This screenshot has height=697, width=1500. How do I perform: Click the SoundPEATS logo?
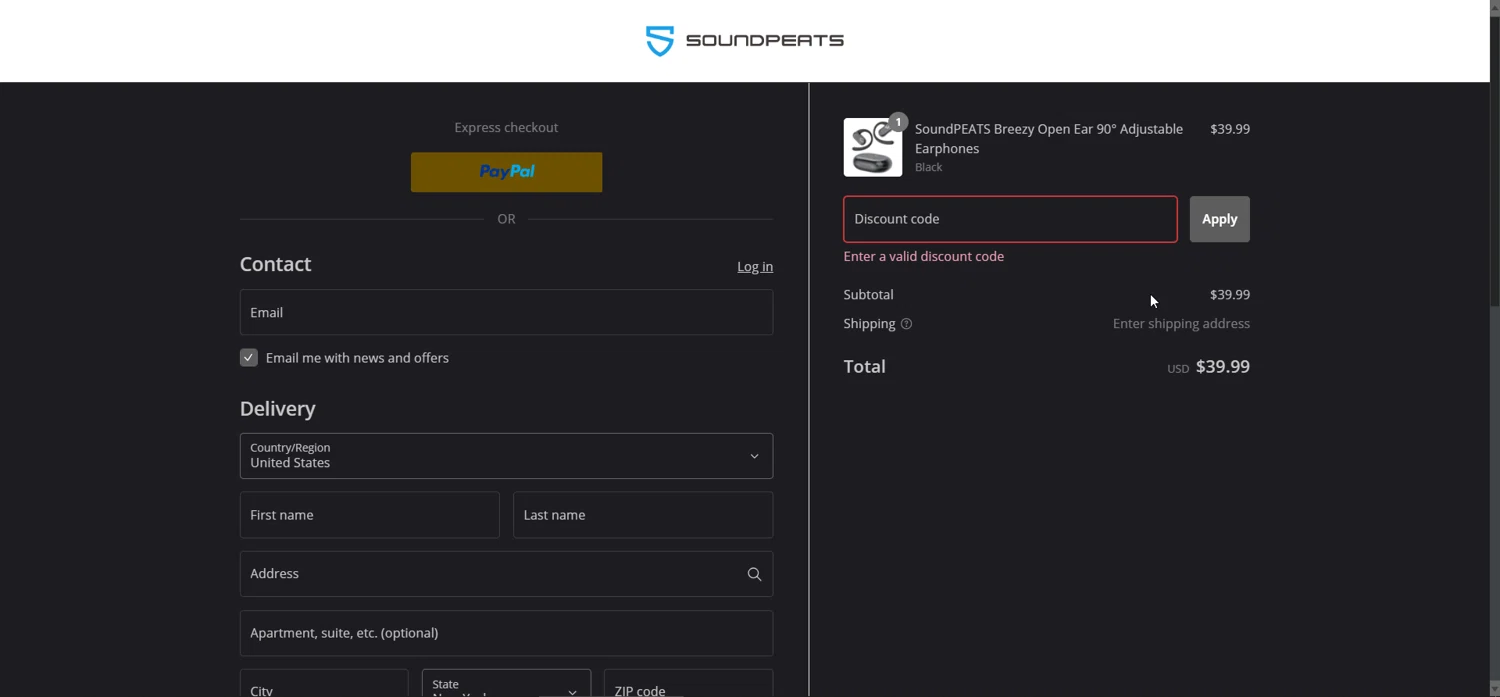tap(745, 41)
